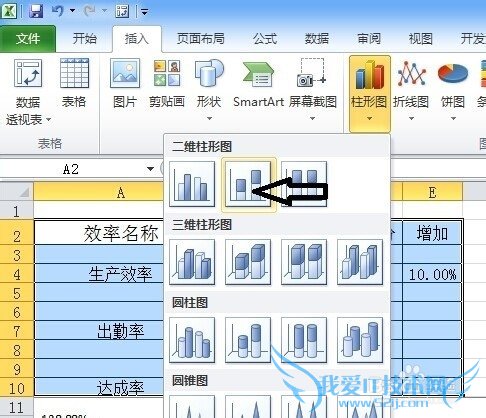This screenshot has height=418, width=486.
Task: Switch to the 视图 (View) tab
Action: click(421, 39)
